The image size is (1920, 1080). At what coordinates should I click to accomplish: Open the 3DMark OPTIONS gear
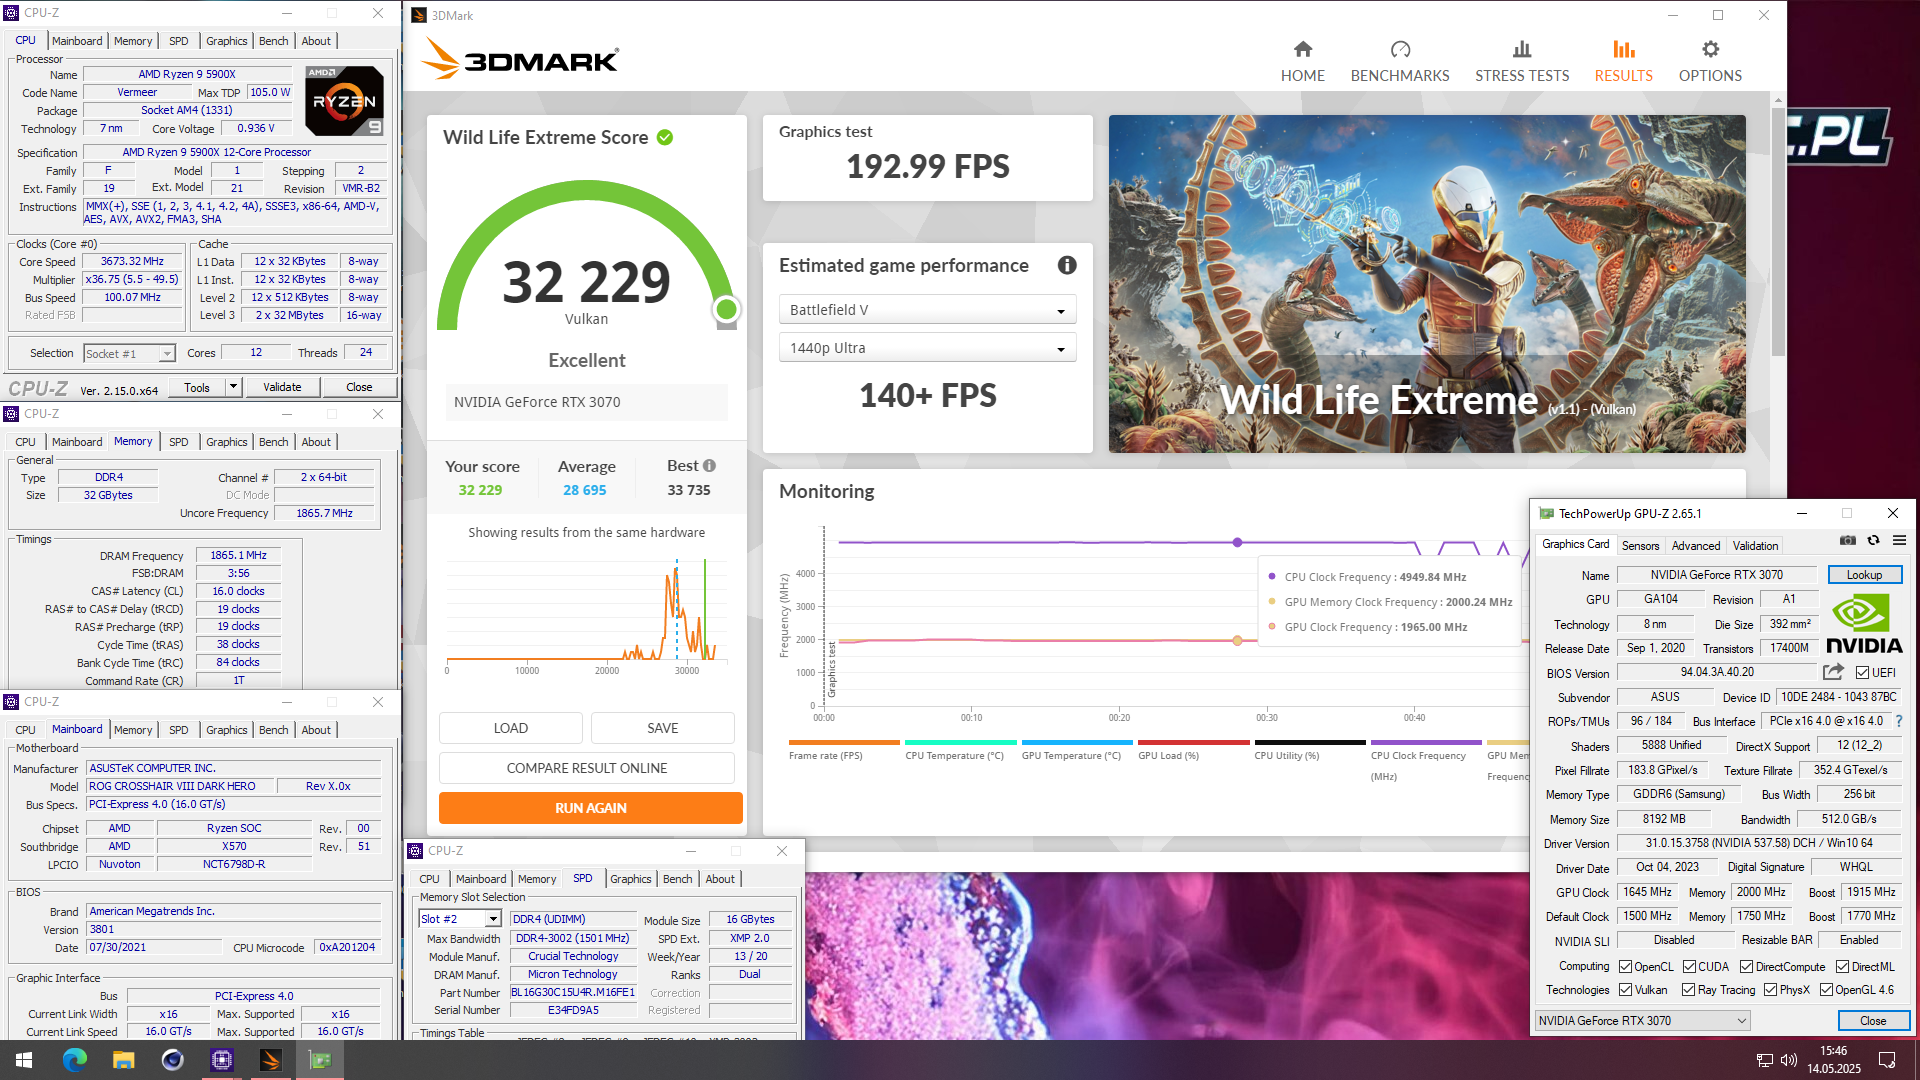pyautogui.click(x=1710, y=62)
